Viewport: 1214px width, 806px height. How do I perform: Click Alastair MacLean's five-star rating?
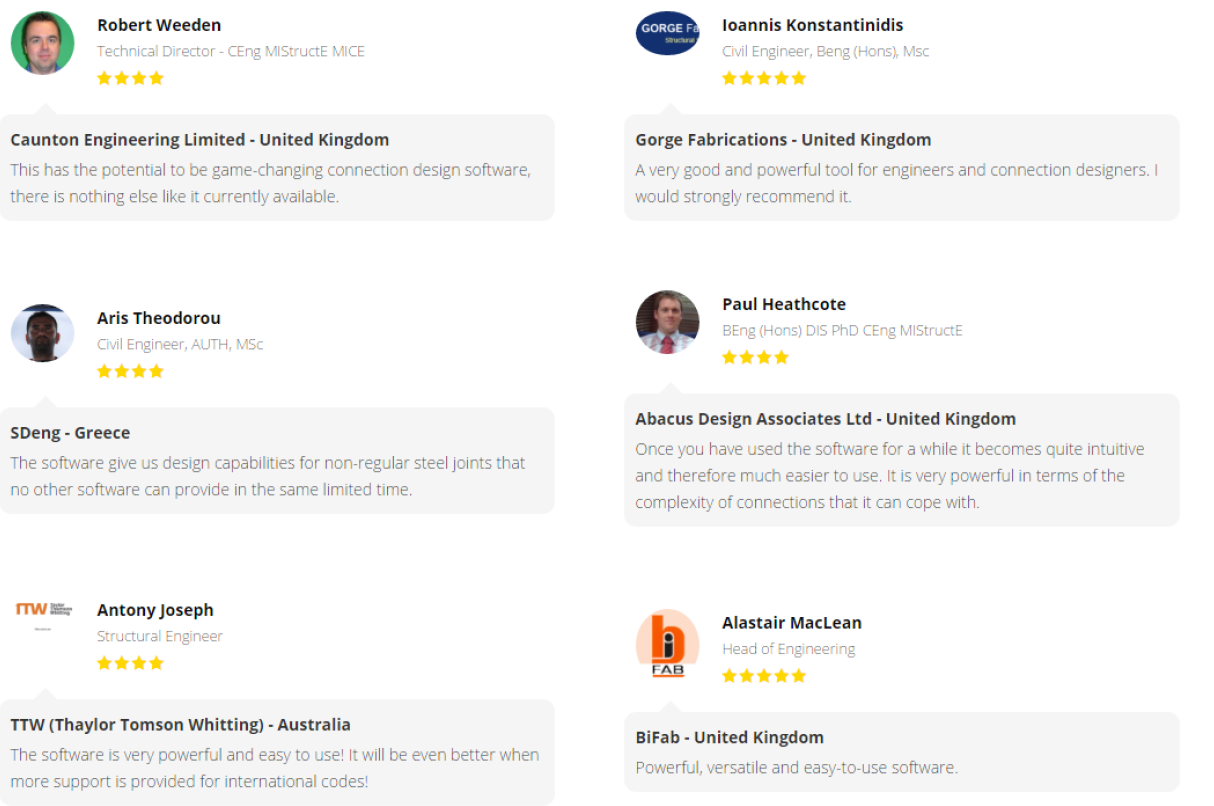(763, 676)
